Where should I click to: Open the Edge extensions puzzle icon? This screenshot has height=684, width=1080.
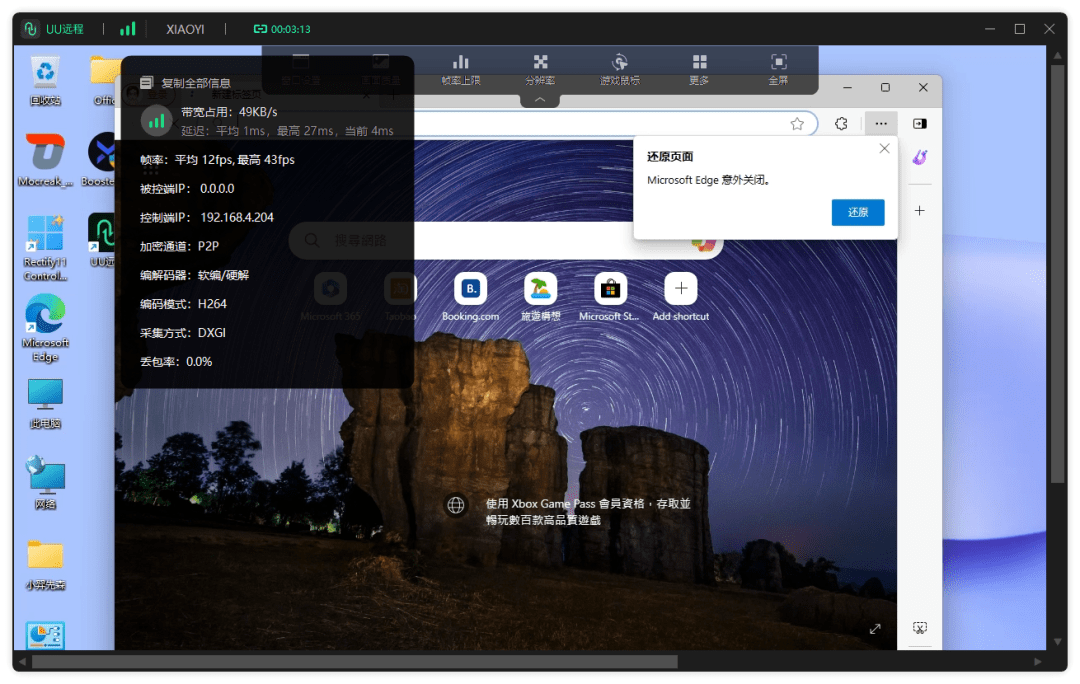pos(841,124)
